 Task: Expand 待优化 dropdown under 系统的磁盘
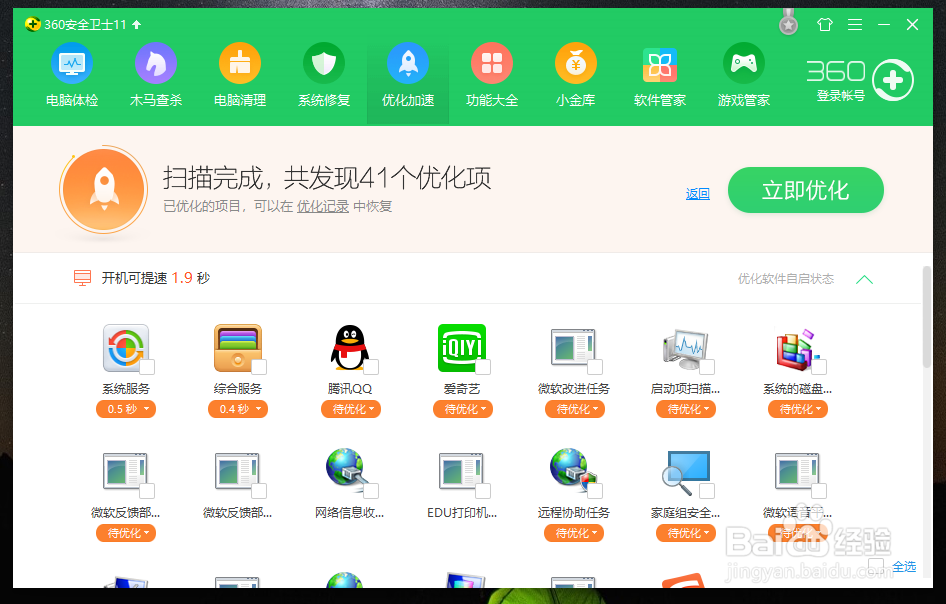(x=798, y=409)
